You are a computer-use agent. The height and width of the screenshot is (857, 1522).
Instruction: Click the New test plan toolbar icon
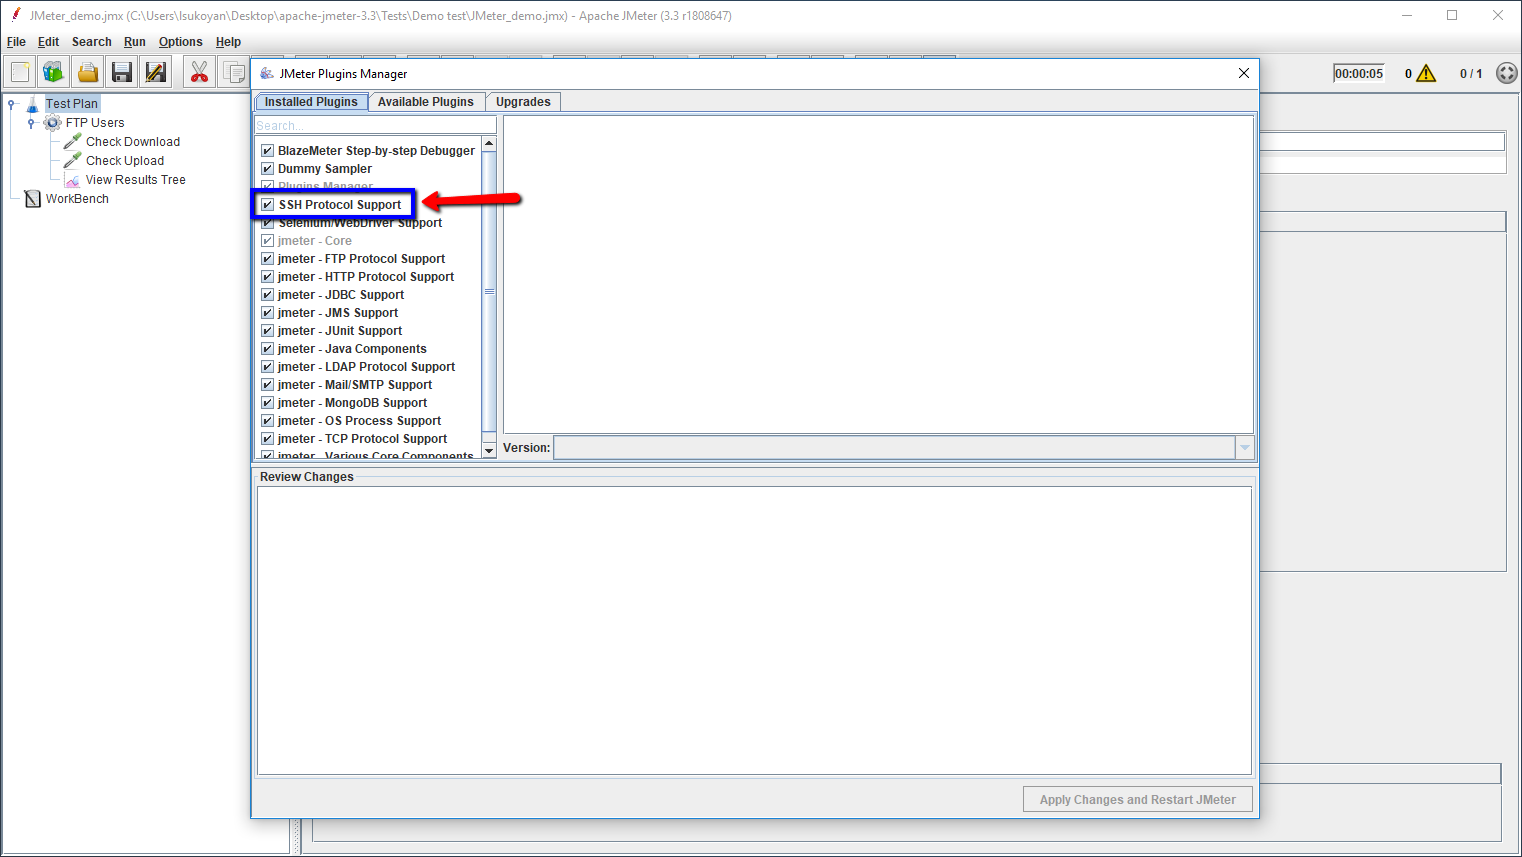point(20,72)
